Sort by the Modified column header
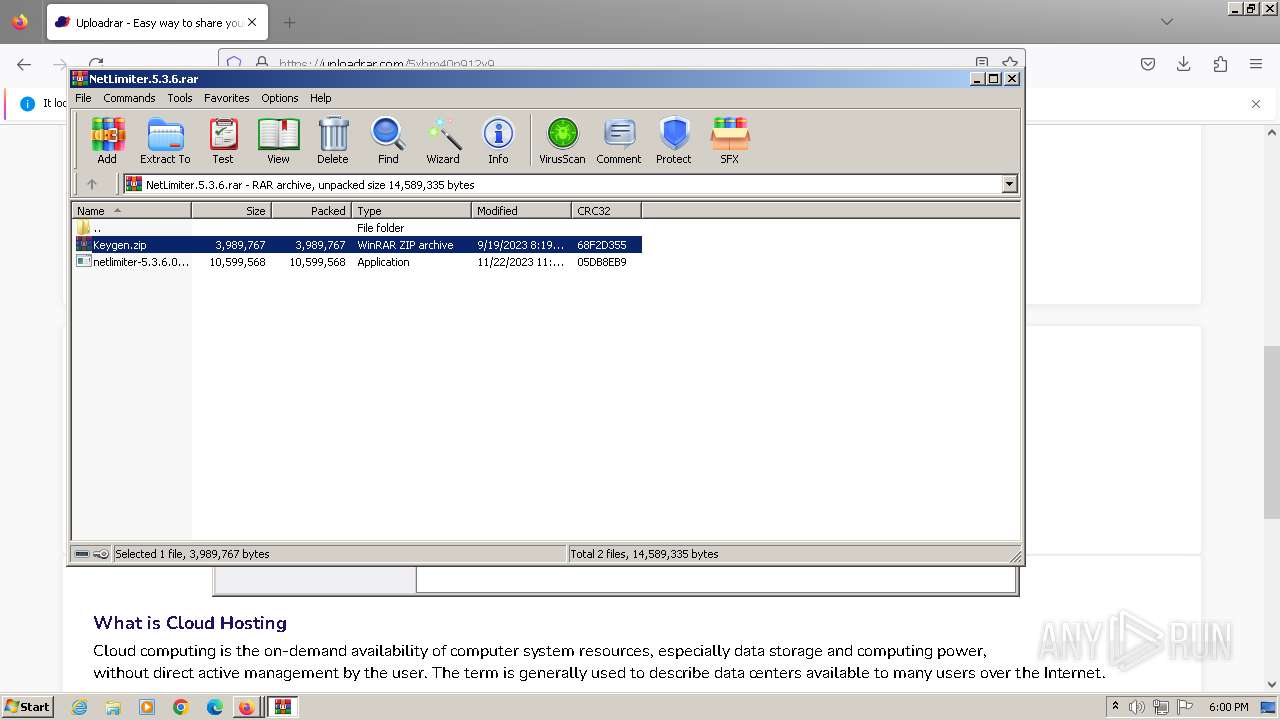The height and width of the screenshot is (720, 1280). [x=521, y=211]
